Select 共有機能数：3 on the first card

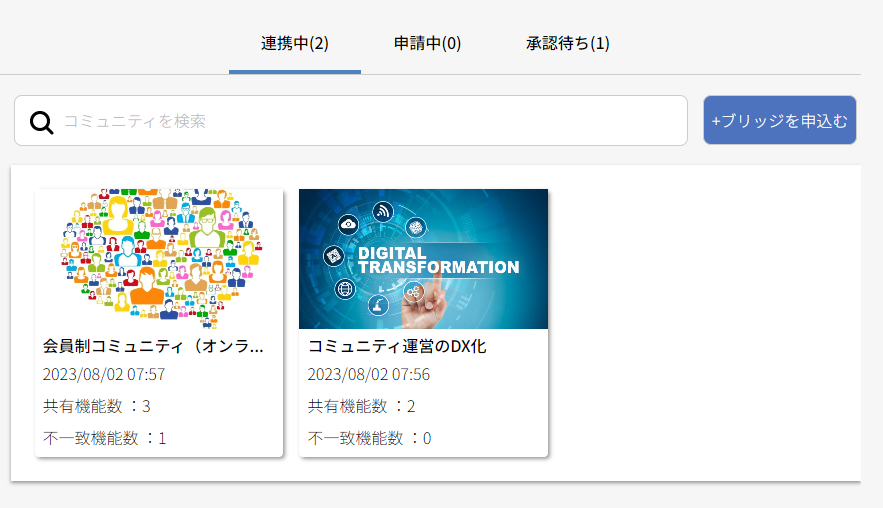pyautogui.click(x=97, y=406)
